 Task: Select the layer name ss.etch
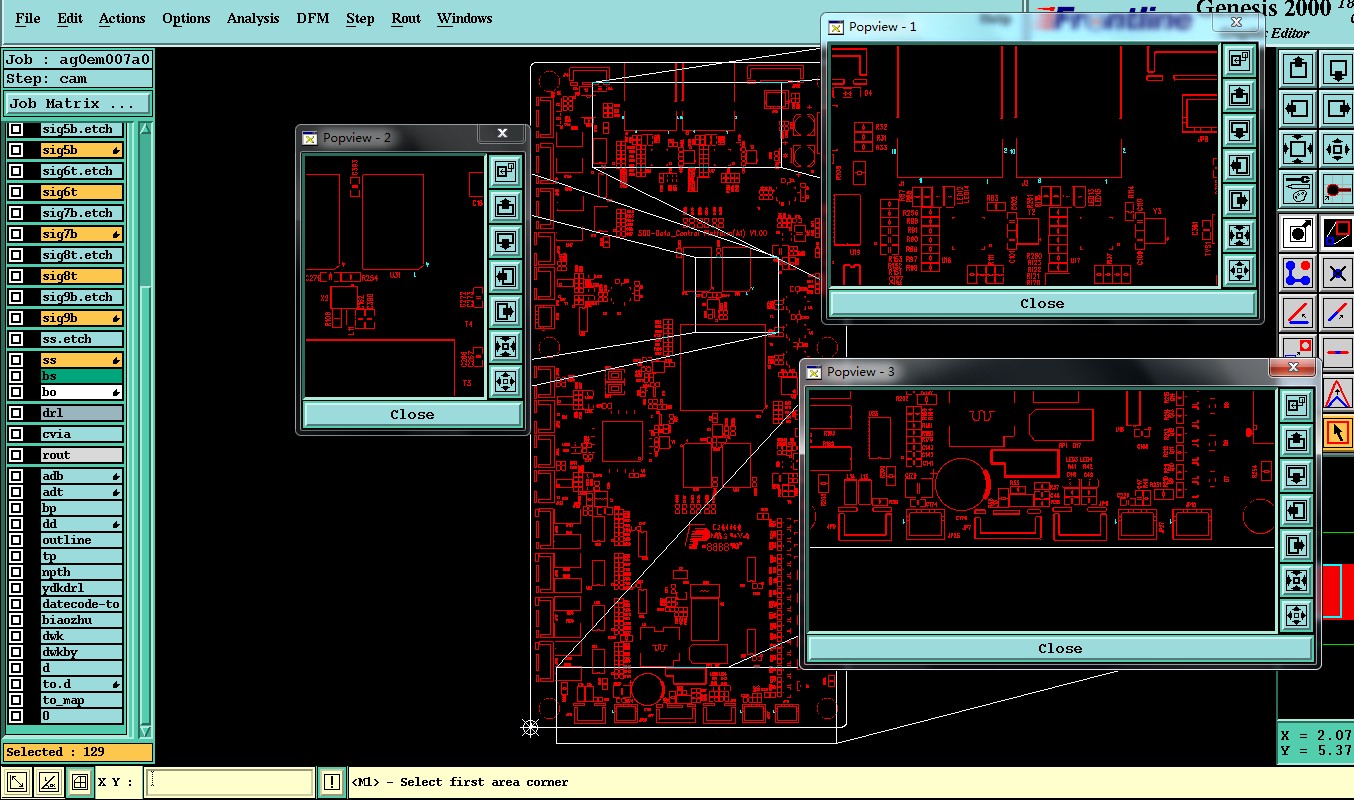[81, 339]
